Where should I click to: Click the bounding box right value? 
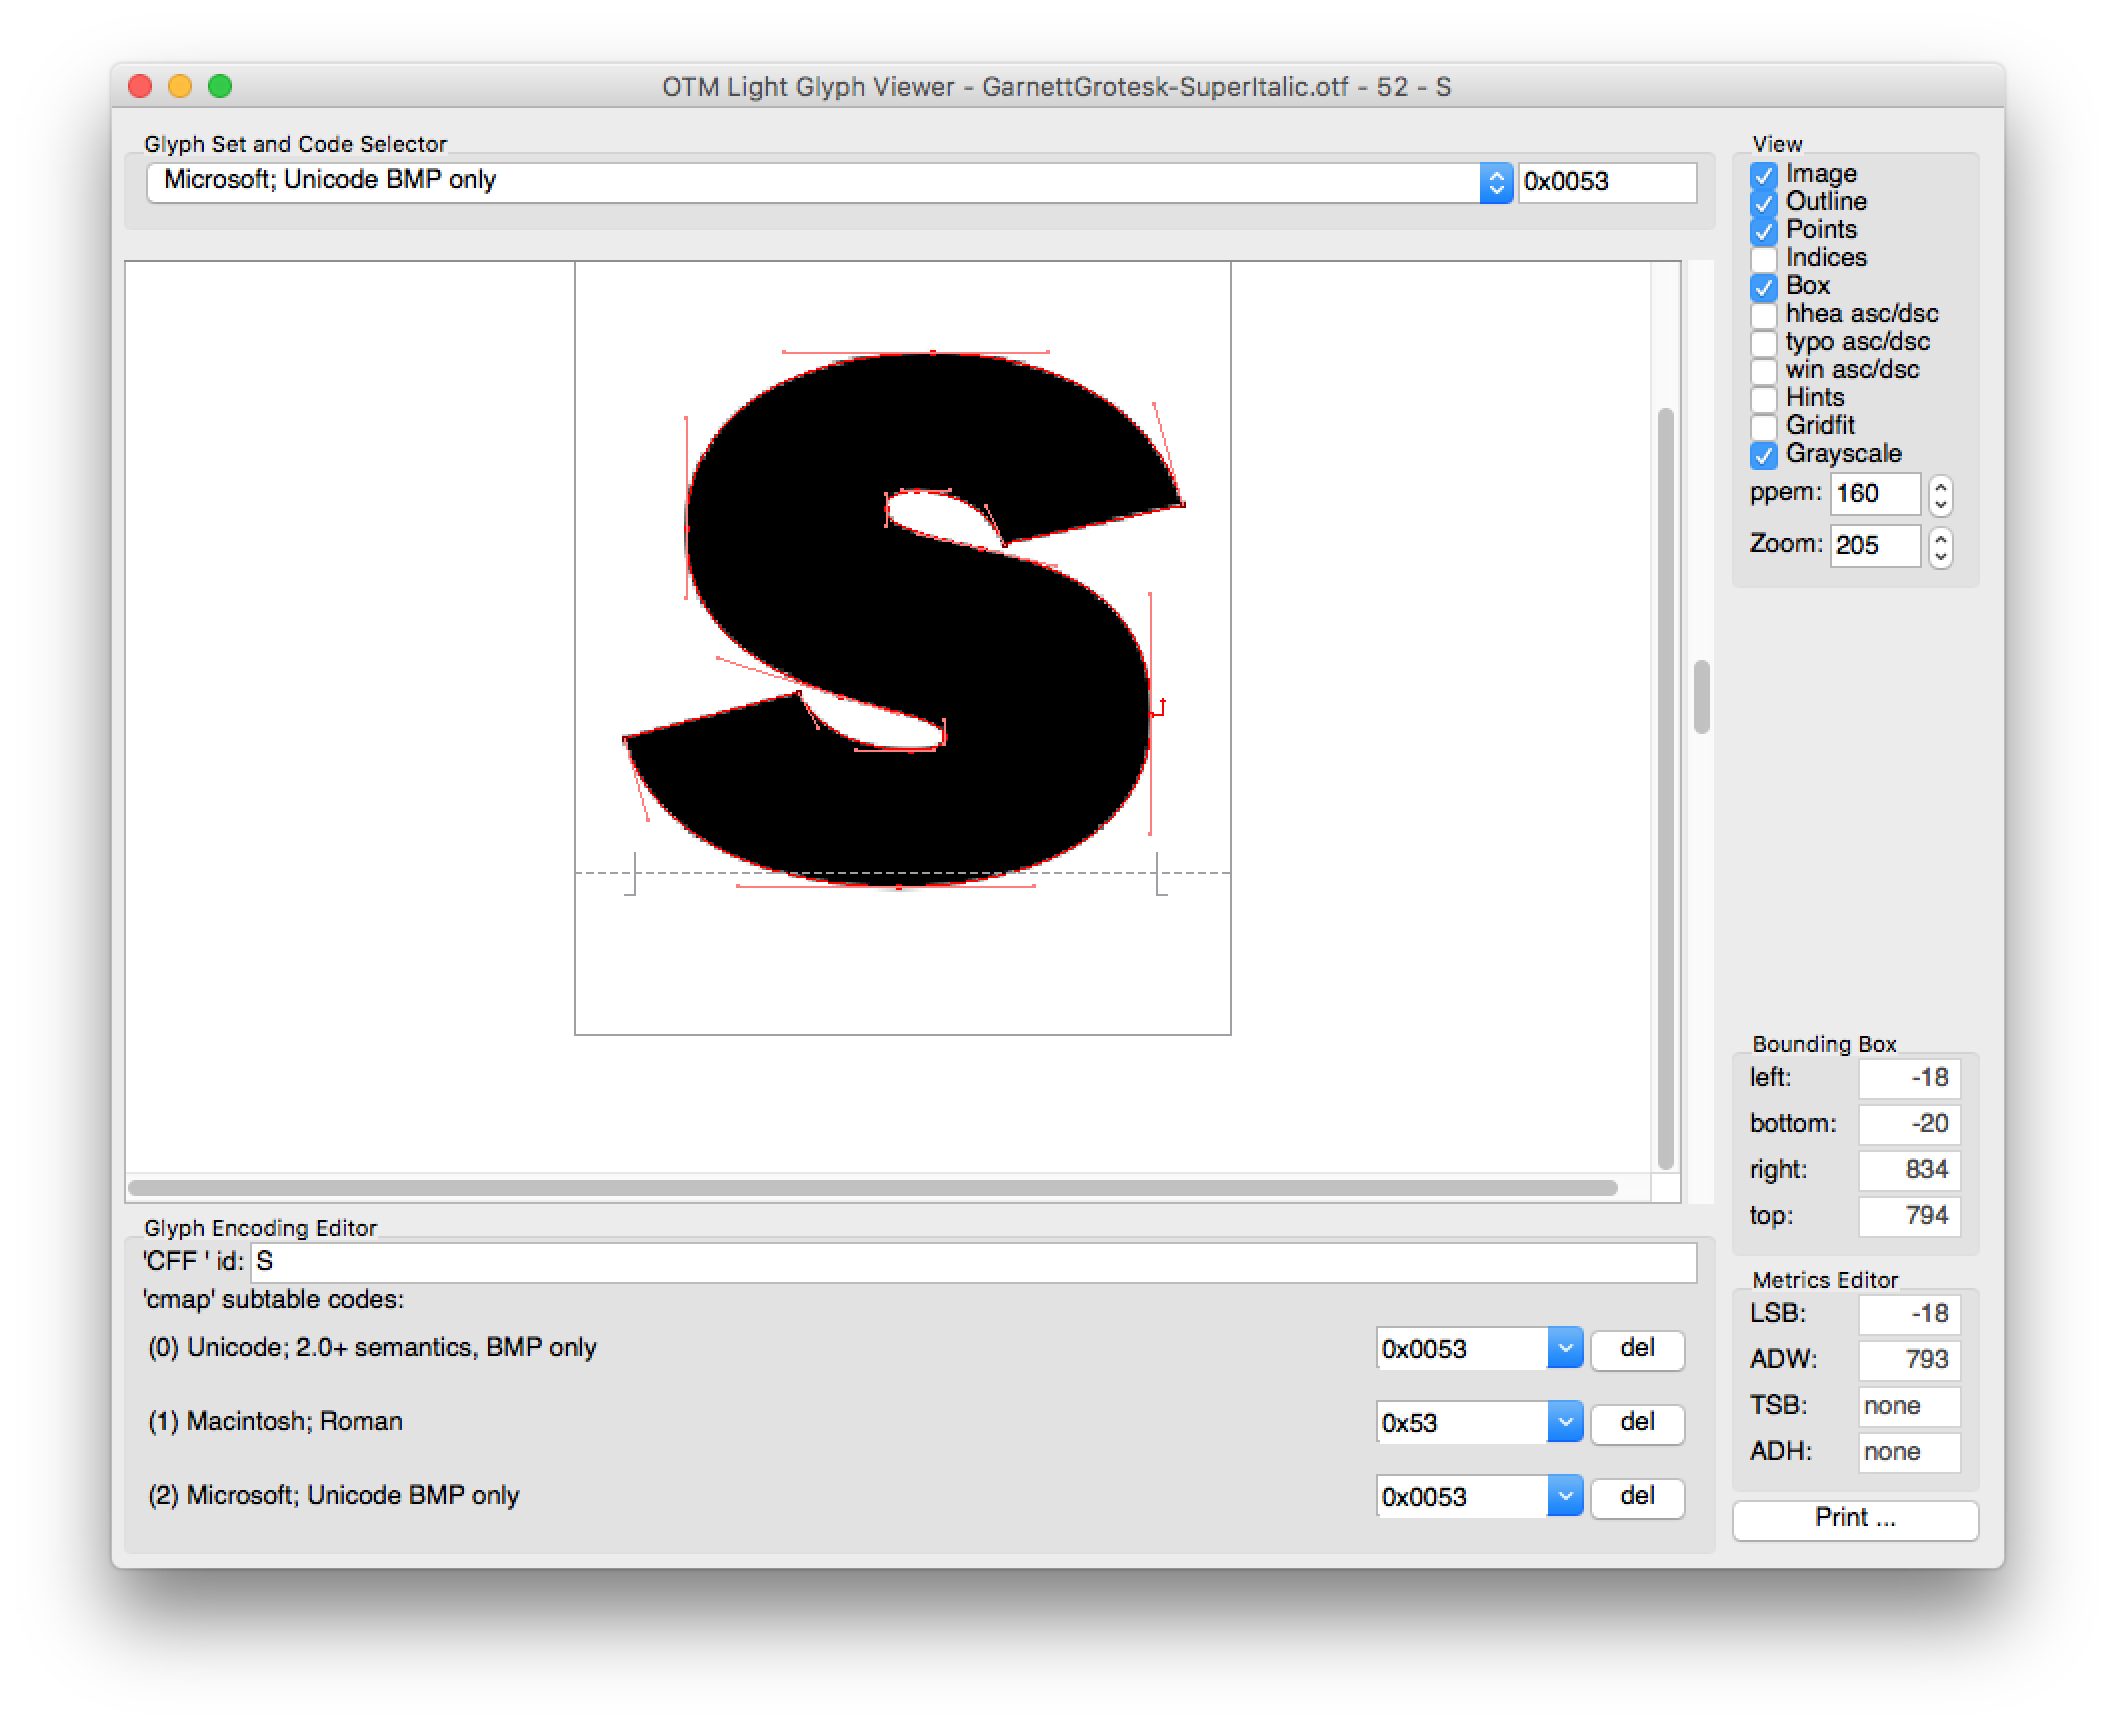click(x=1909, y=1170)
